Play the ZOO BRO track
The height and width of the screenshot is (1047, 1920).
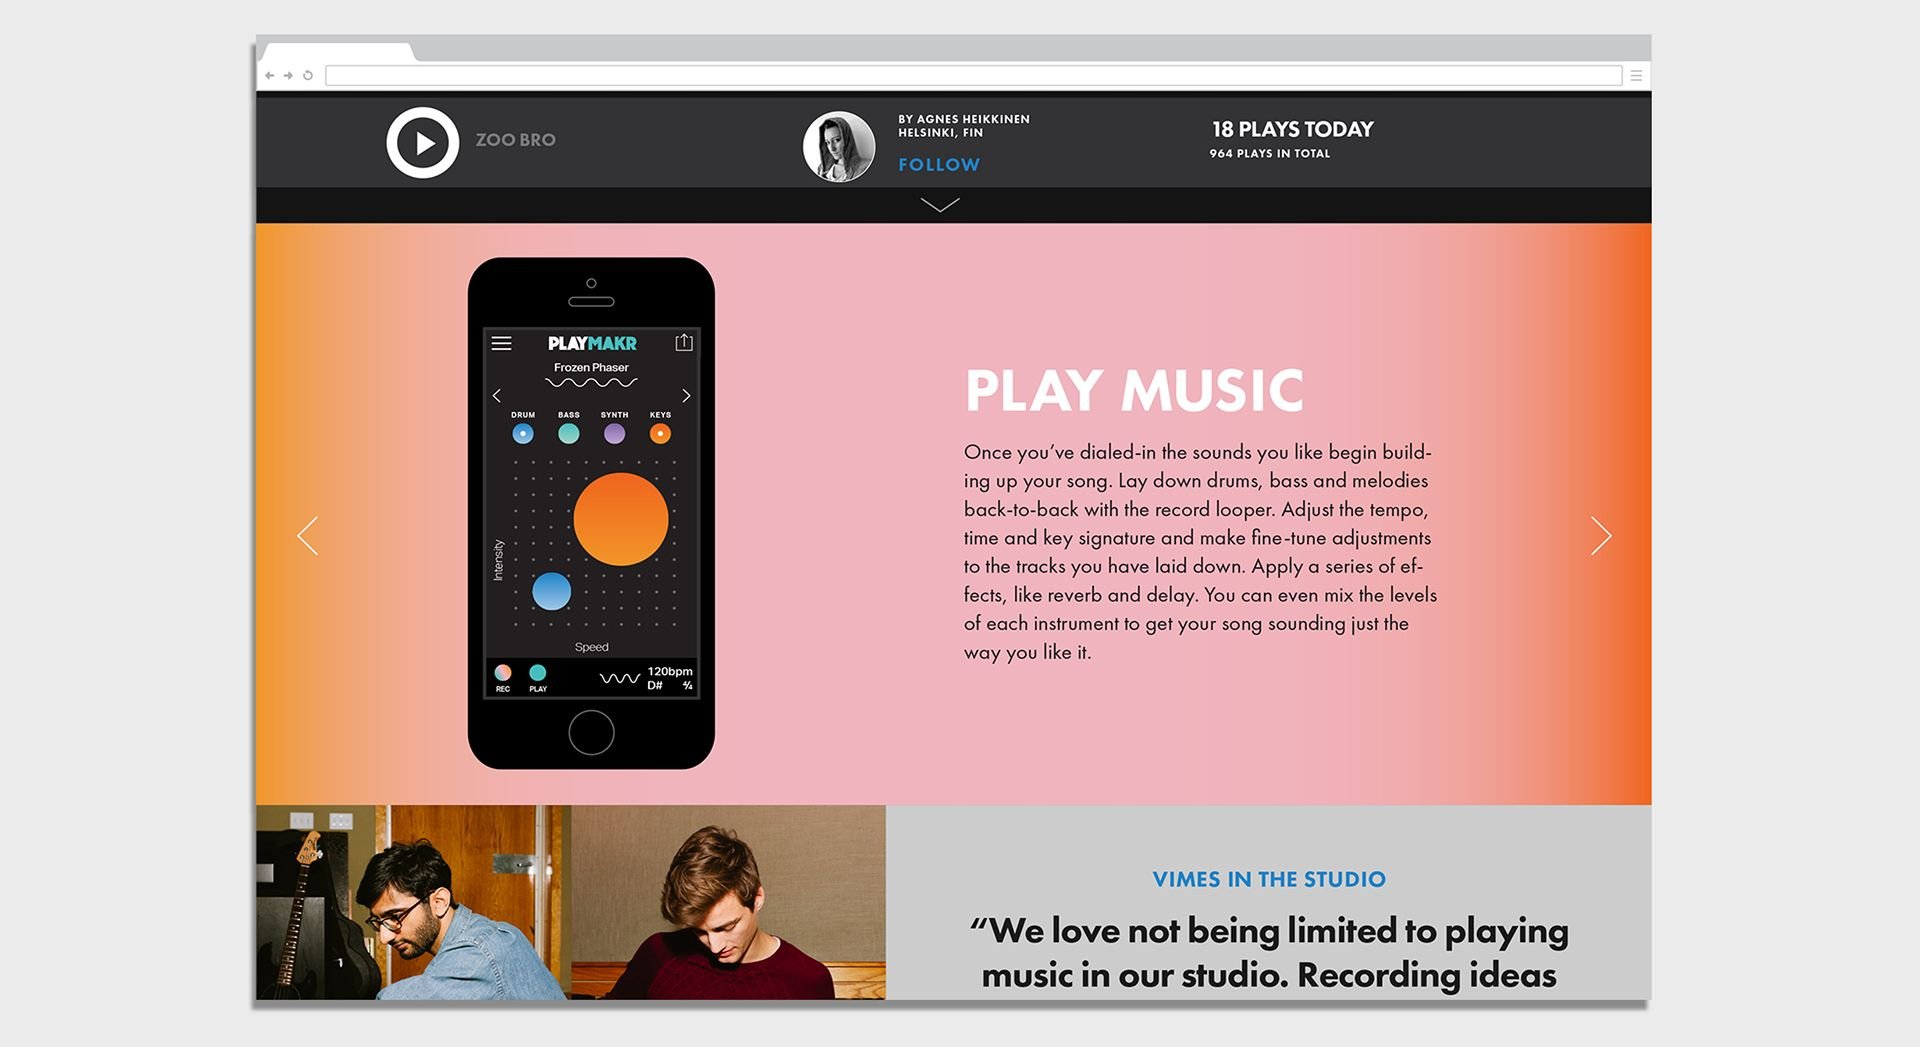(423, 143)
